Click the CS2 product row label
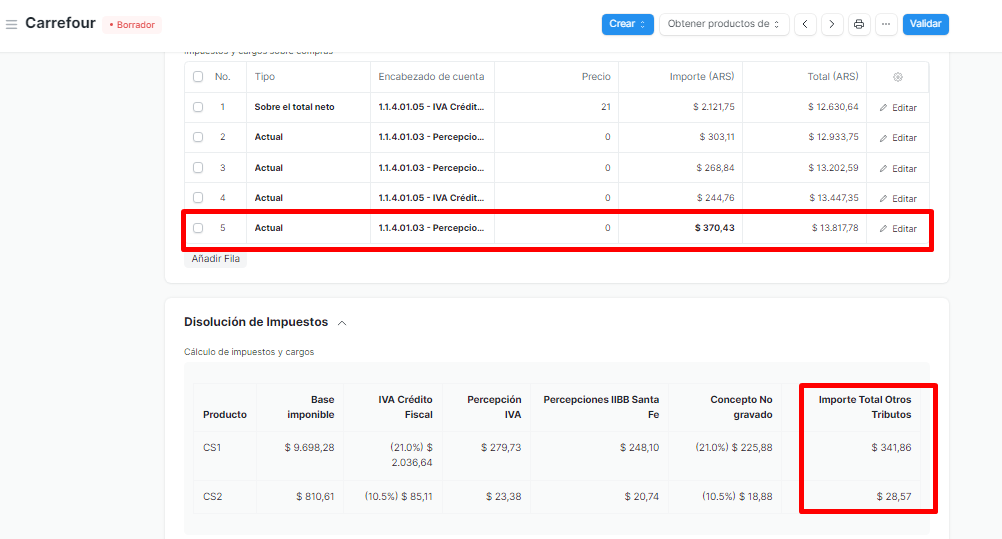Screen dimensions: 1002x539 pos(213,496)
